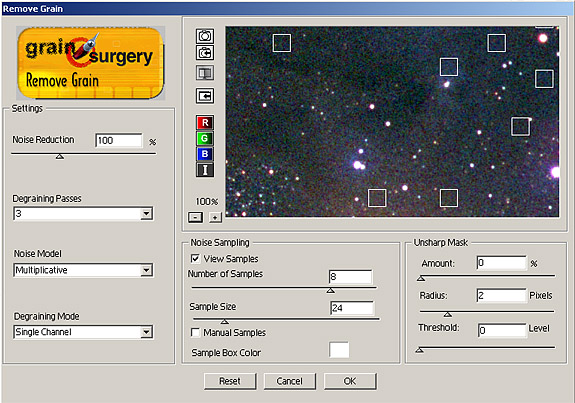The width and height of the screenshot is (575, 403).
Task: Show the red channel with R button
Action: click(x=205, y=122)
